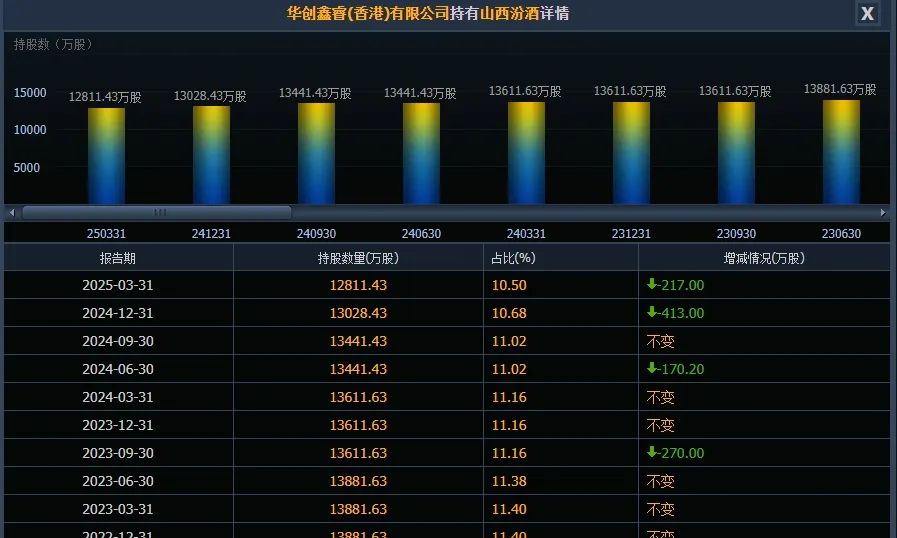
Task: Click 山西汾酒 in the dialog title
Action: pos(510,13)
